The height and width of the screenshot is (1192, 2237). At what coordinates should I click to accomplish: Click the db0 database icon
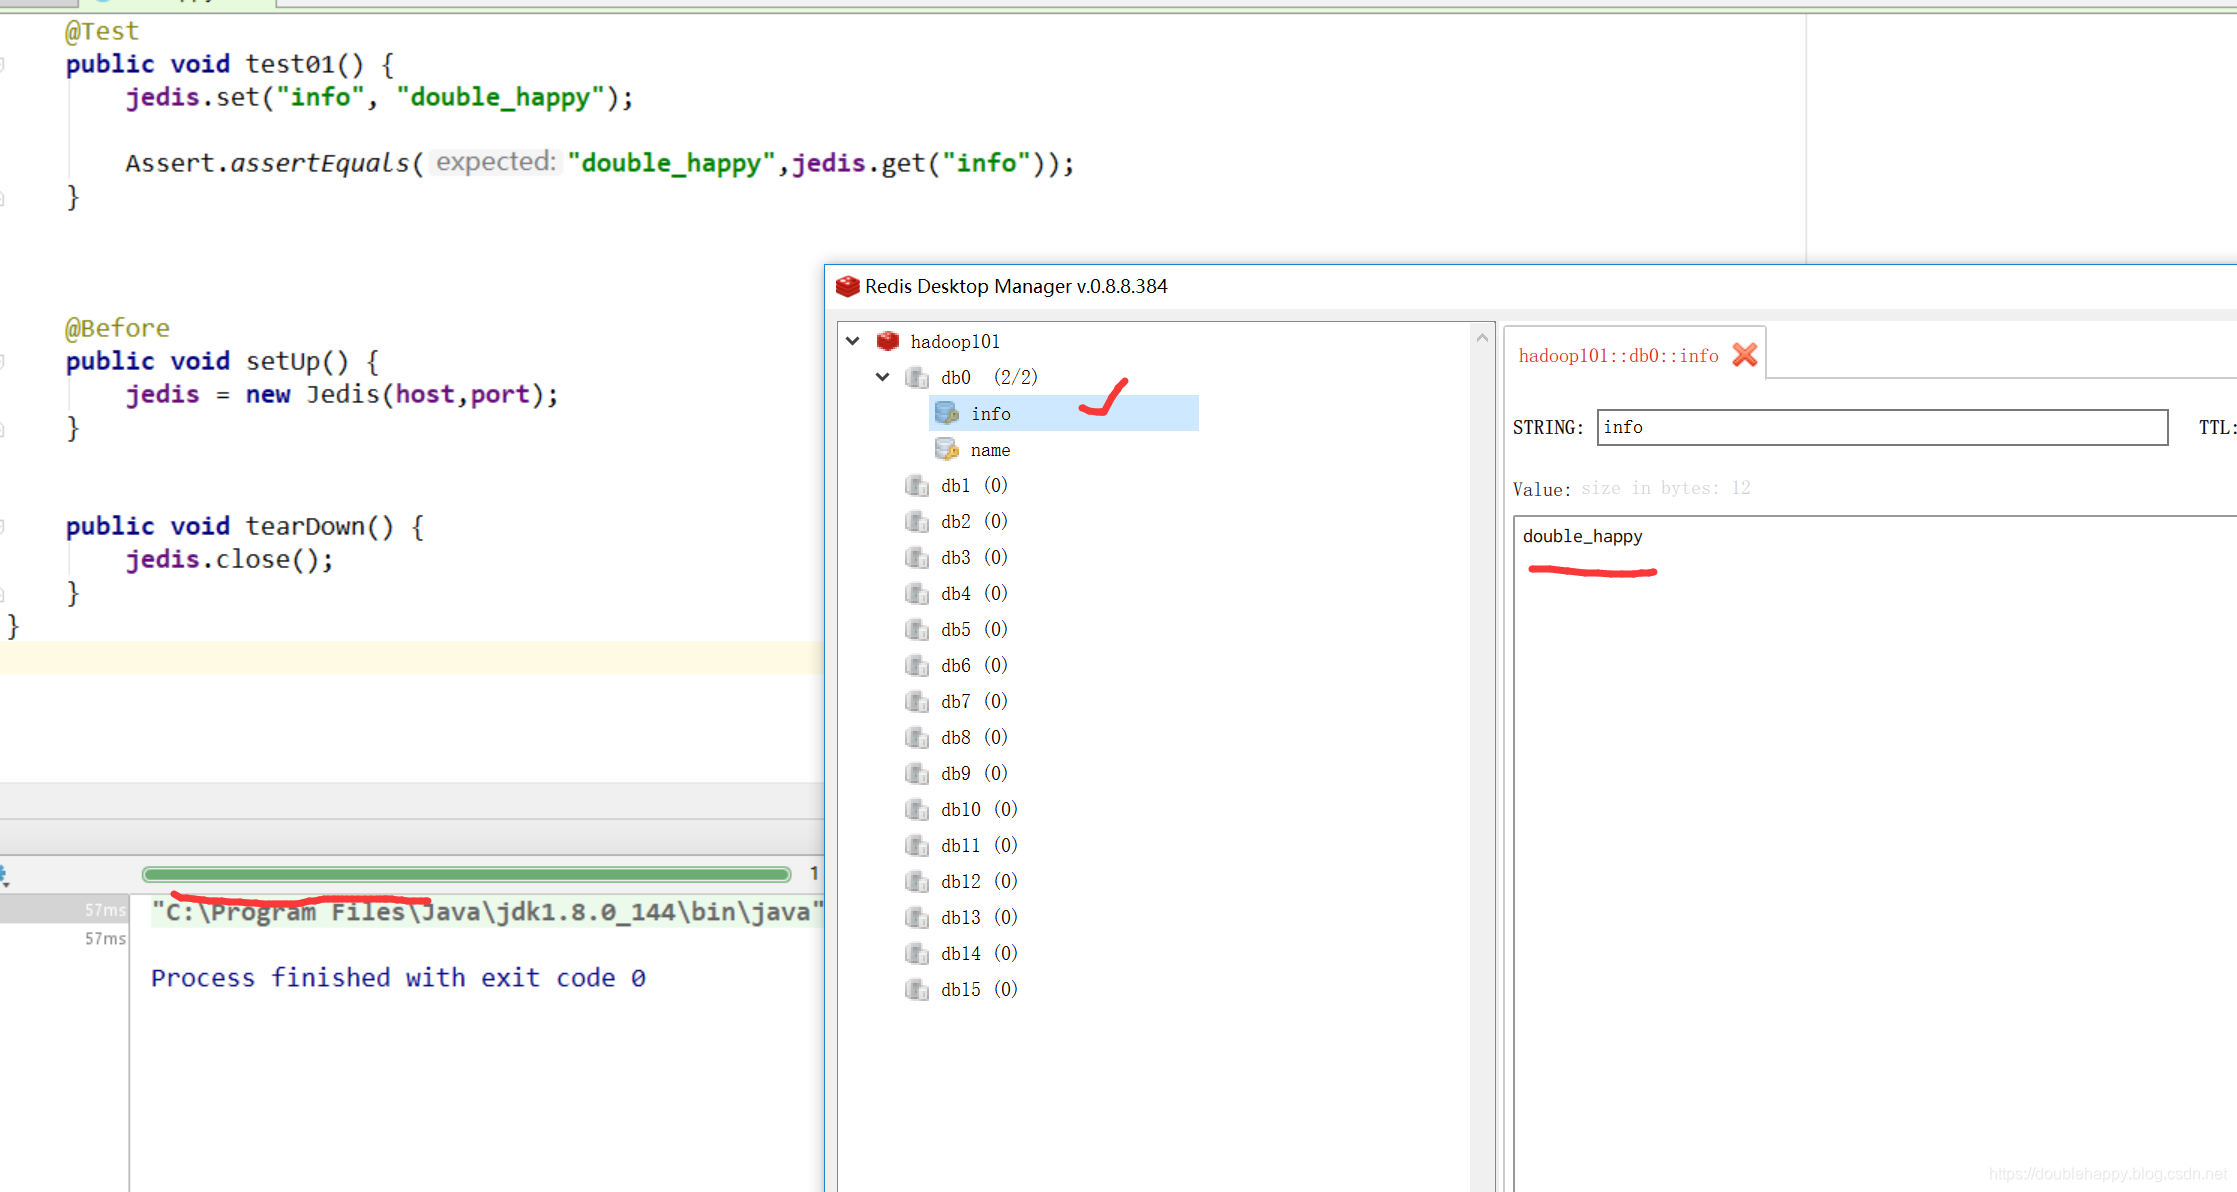tap(916, 378)
